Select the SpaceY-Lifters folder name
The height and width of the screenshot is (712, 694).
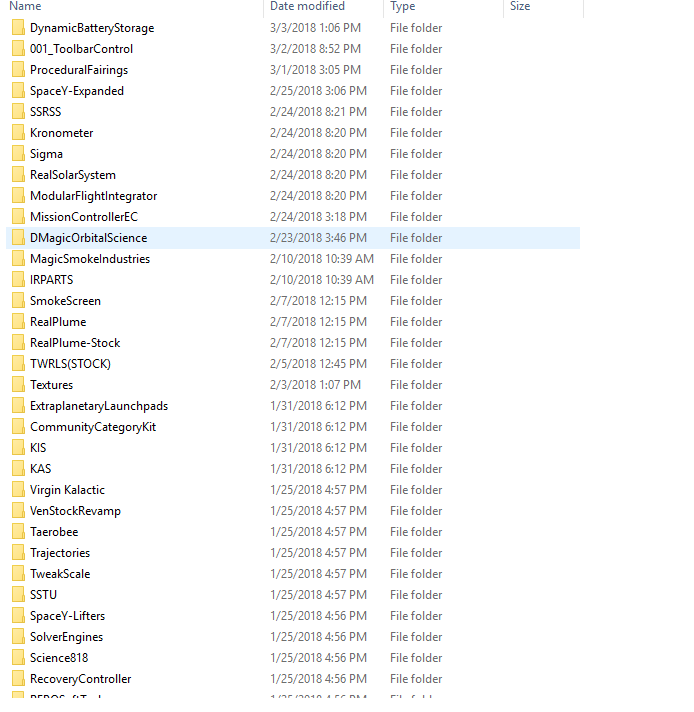(67, 616)
